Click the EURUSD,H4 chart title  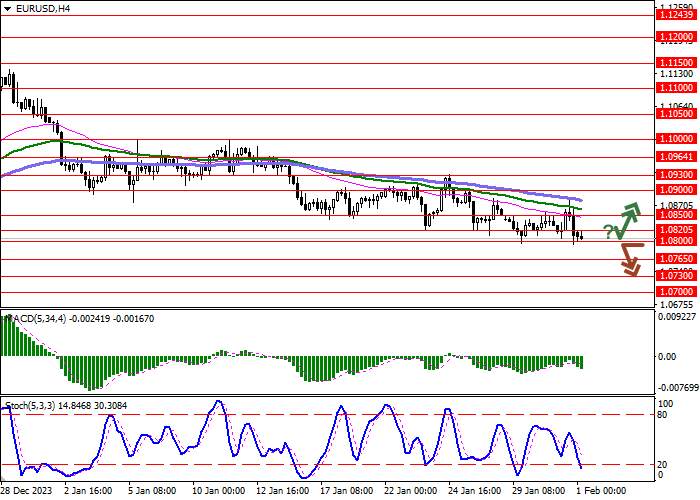pyautogui.click(x=42, y=9)
